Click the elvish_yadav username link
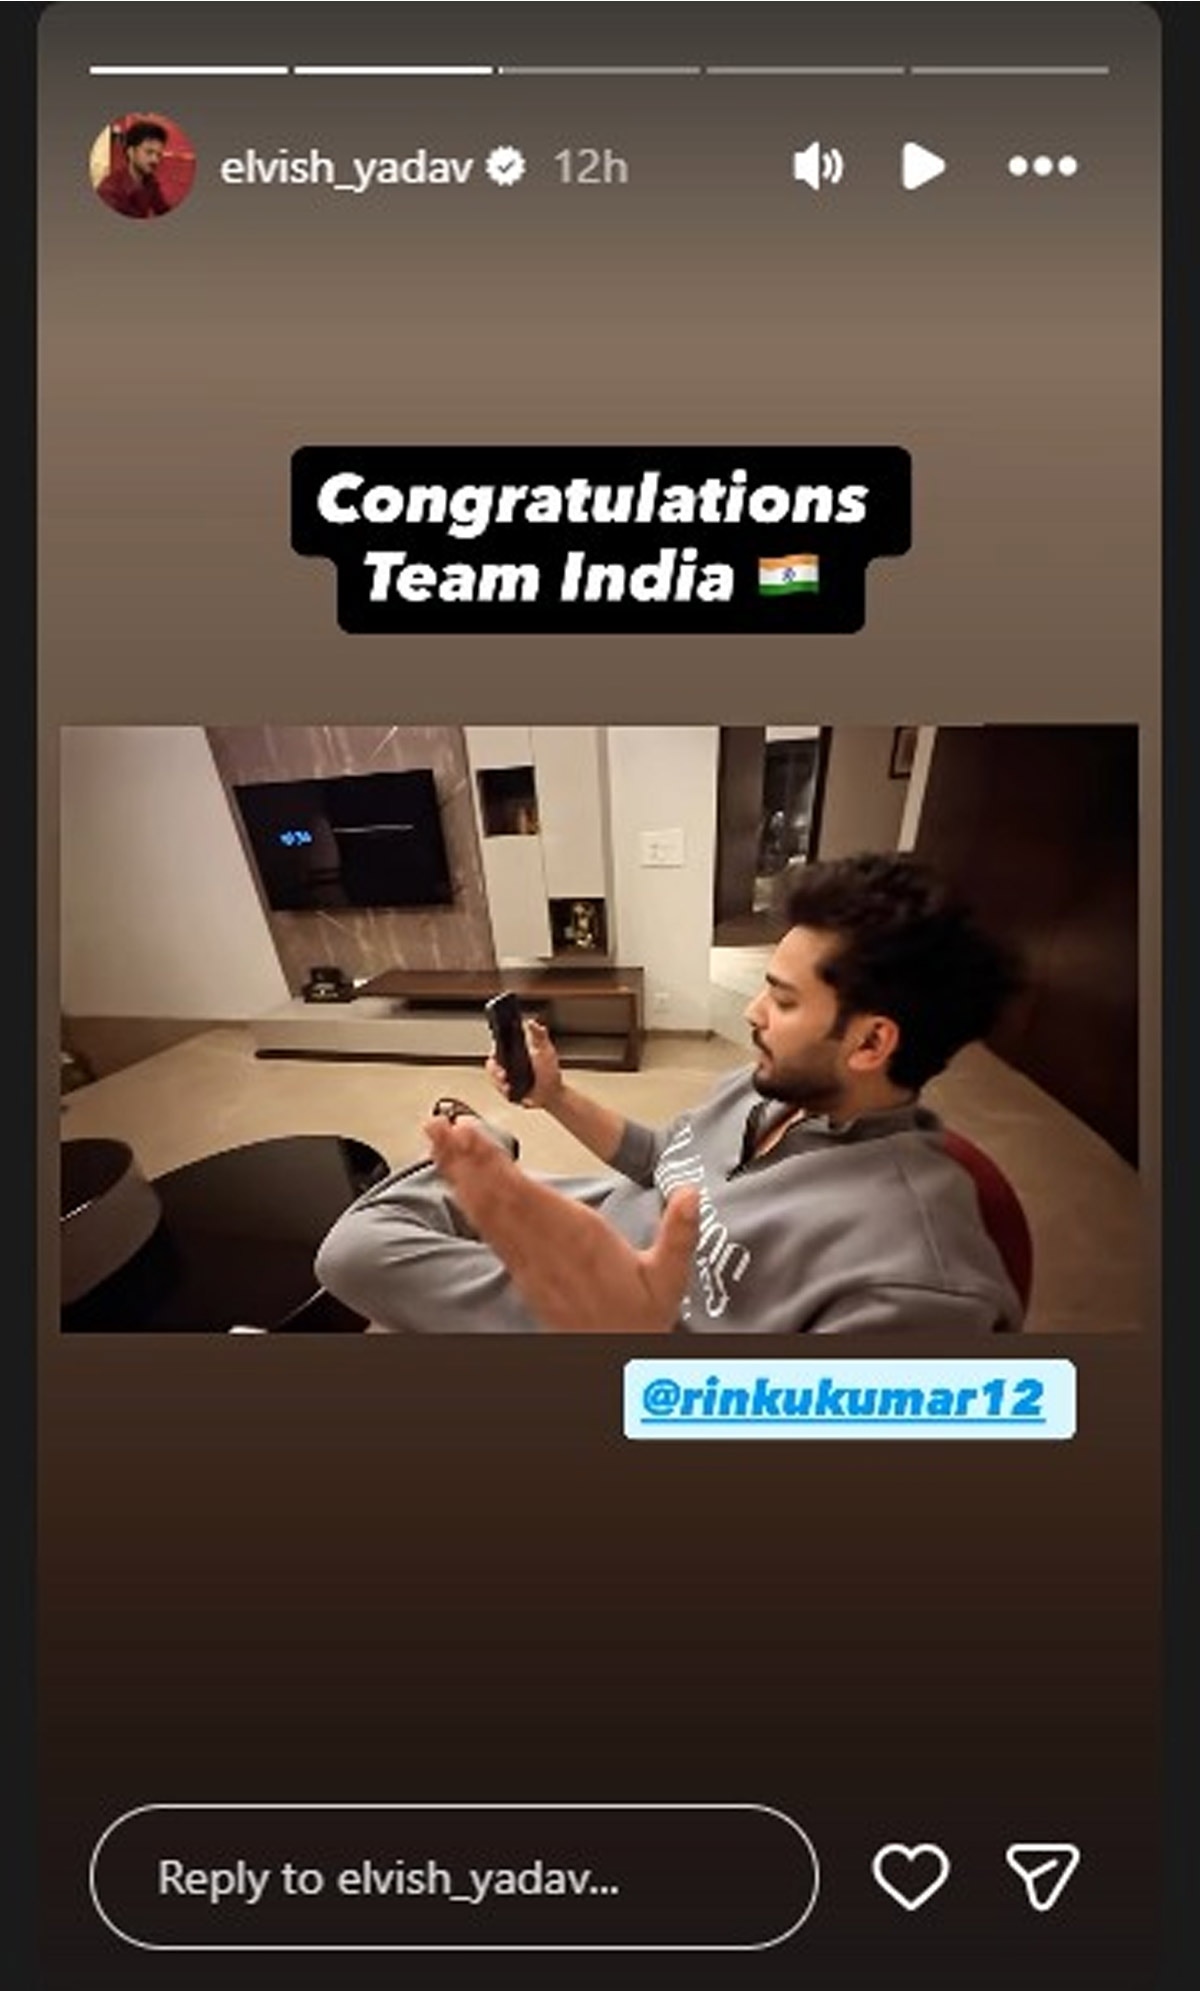 [x=346, y=168]
